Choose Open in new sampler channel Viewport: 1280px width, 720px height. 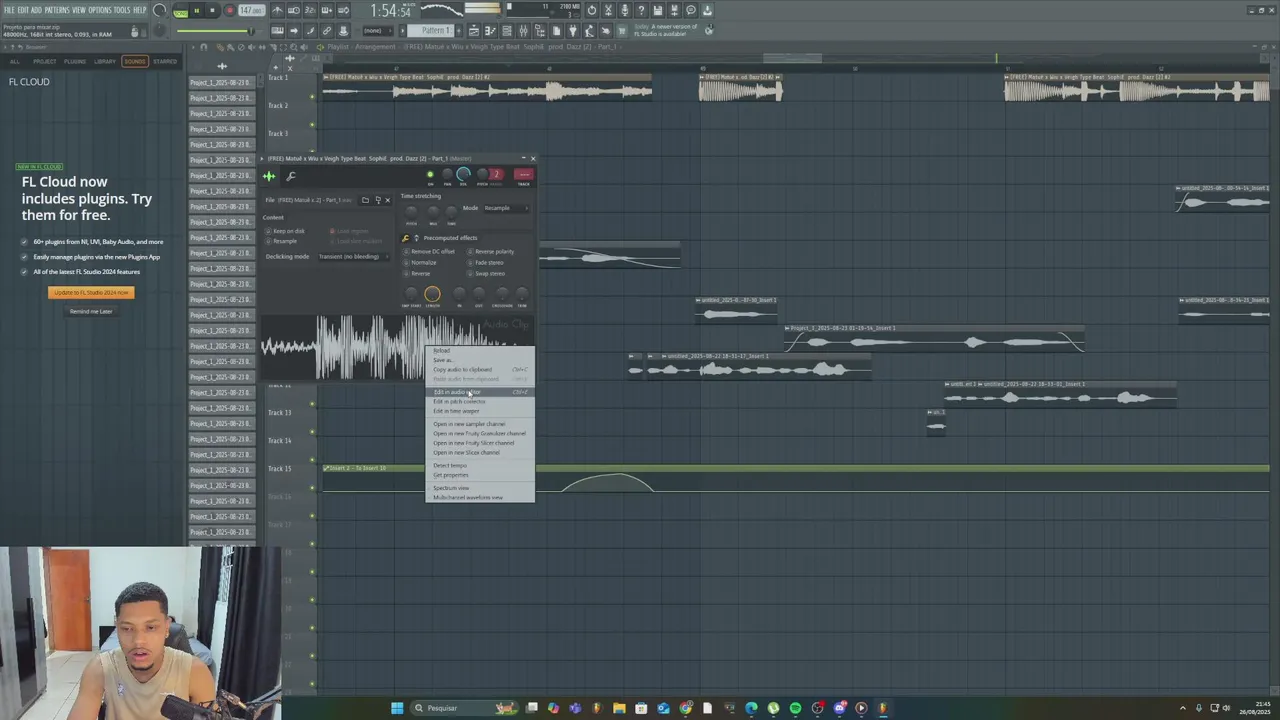pyautogui.click(x=480, y=424)
